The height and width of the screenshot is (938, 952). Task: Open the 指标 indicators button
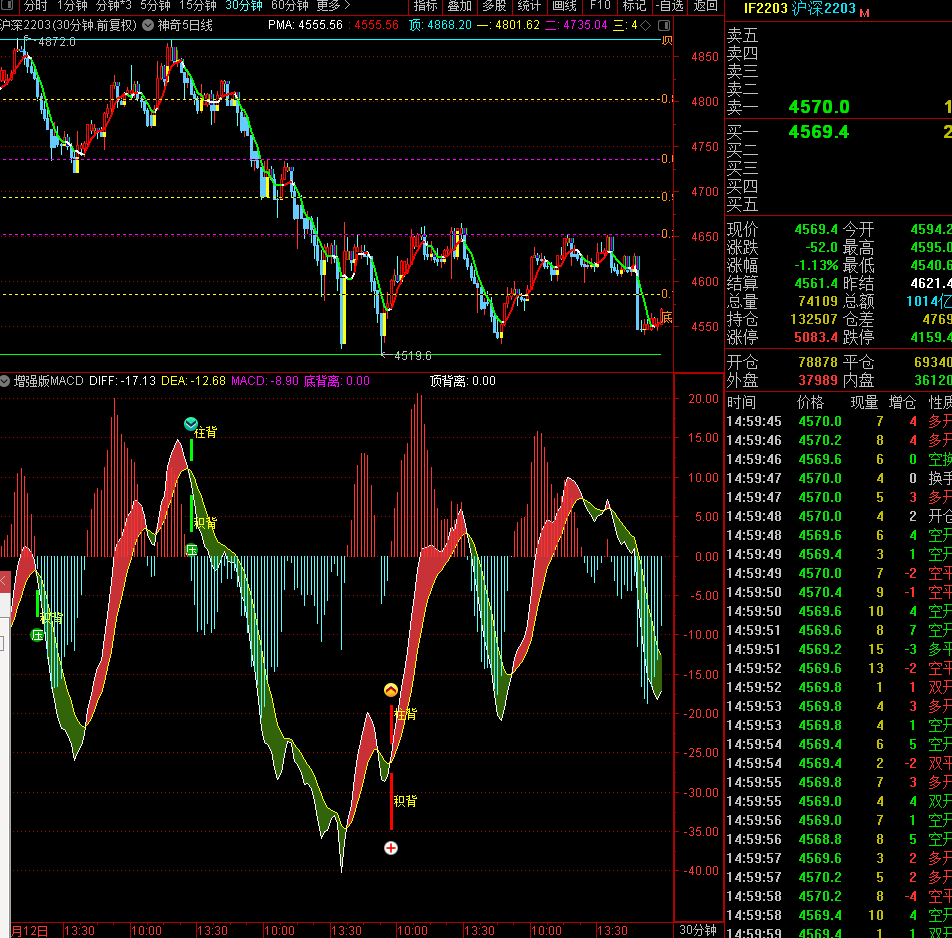[425, 6]
